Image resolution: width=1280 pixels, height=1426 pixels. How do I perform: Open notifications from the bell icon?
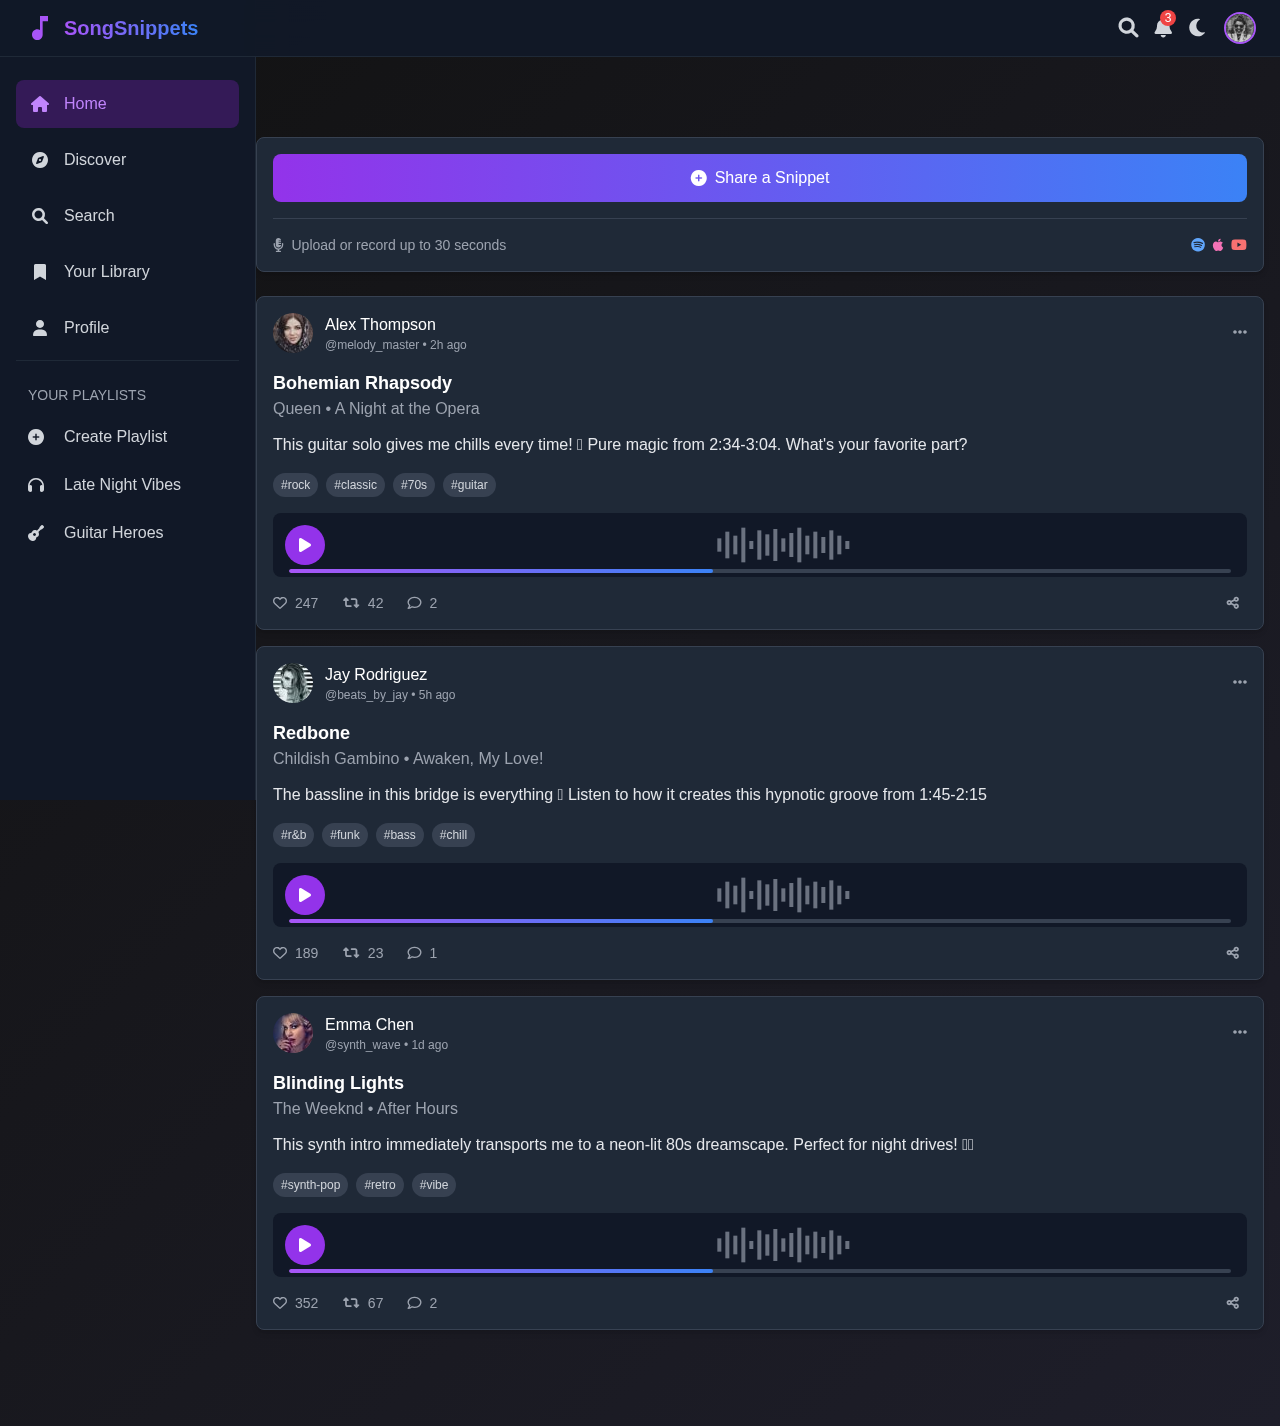(1162, 28)
